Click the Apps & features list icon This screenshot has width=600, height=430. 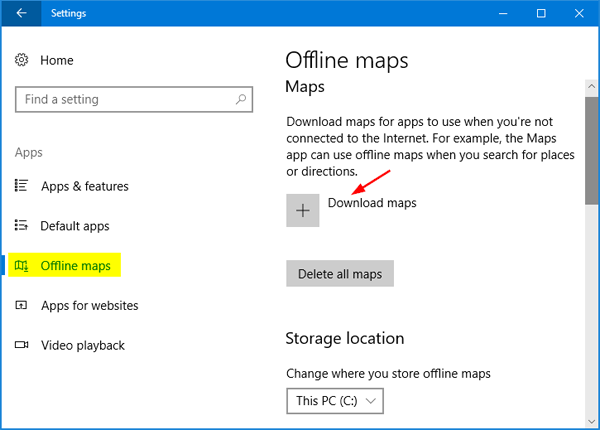(22, 186)
